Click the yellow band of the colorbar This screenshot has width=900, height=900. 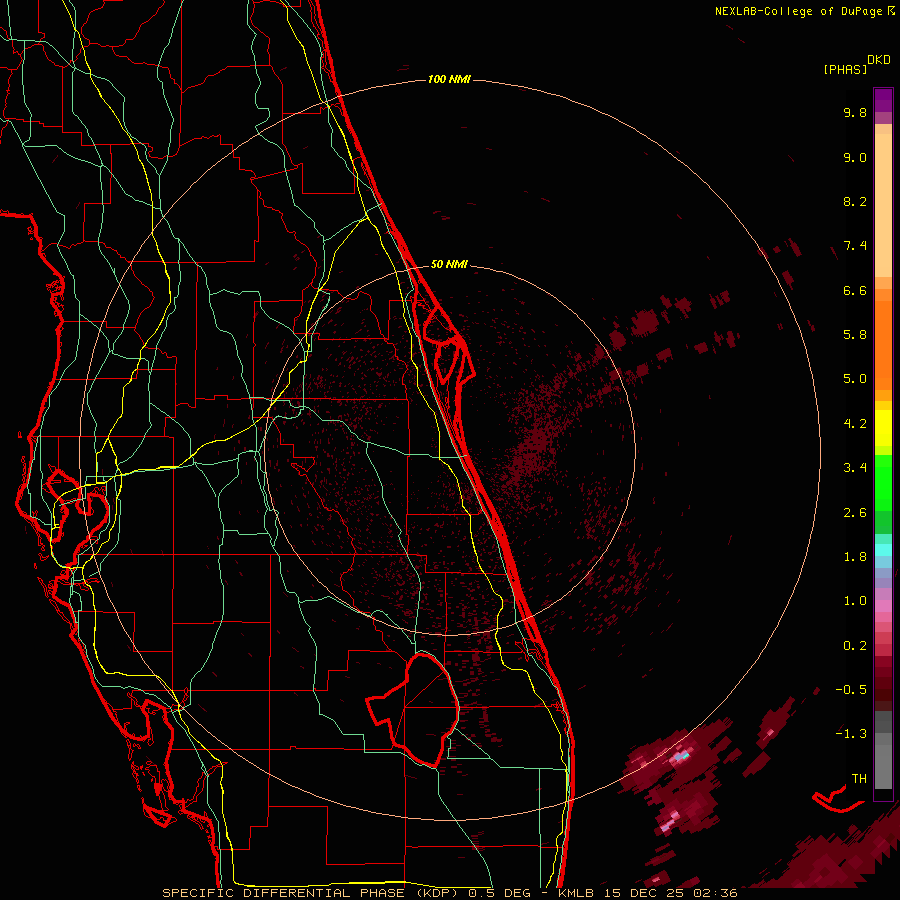pyautogui.click(x=883, y=428)
